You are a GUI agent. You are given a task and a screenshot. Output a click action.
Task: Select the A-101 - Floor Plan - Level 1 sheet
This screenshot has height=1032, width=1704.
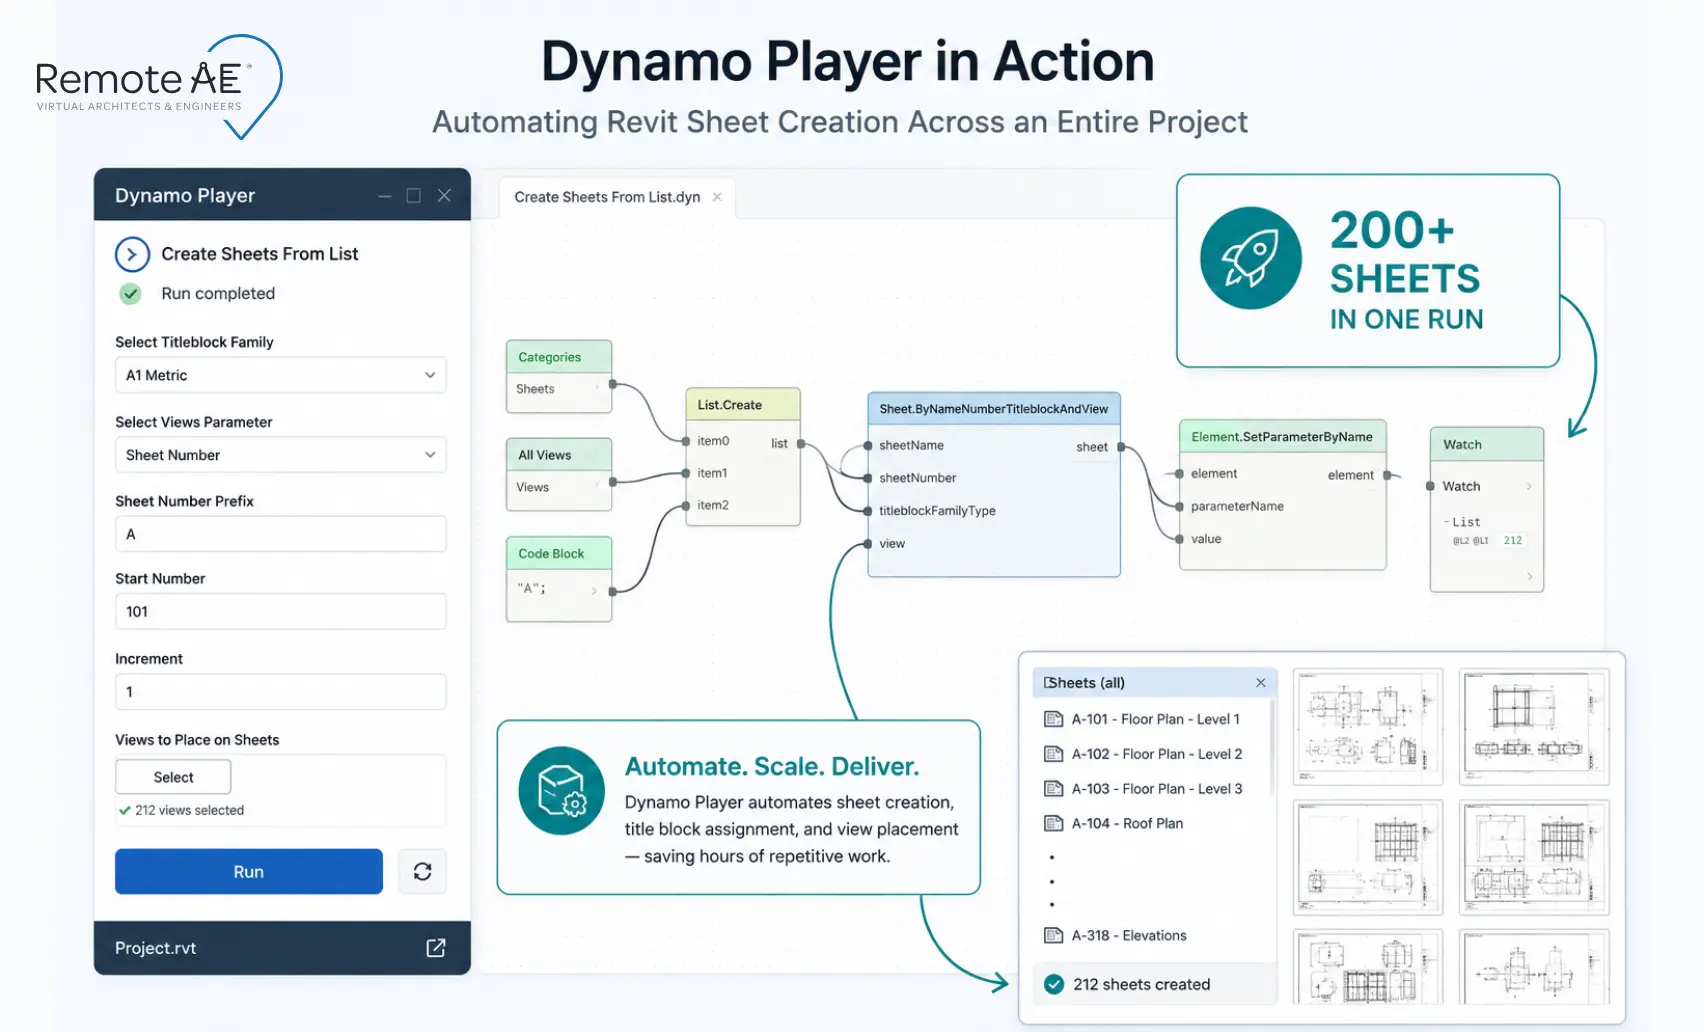click(x=1154, y=719)
